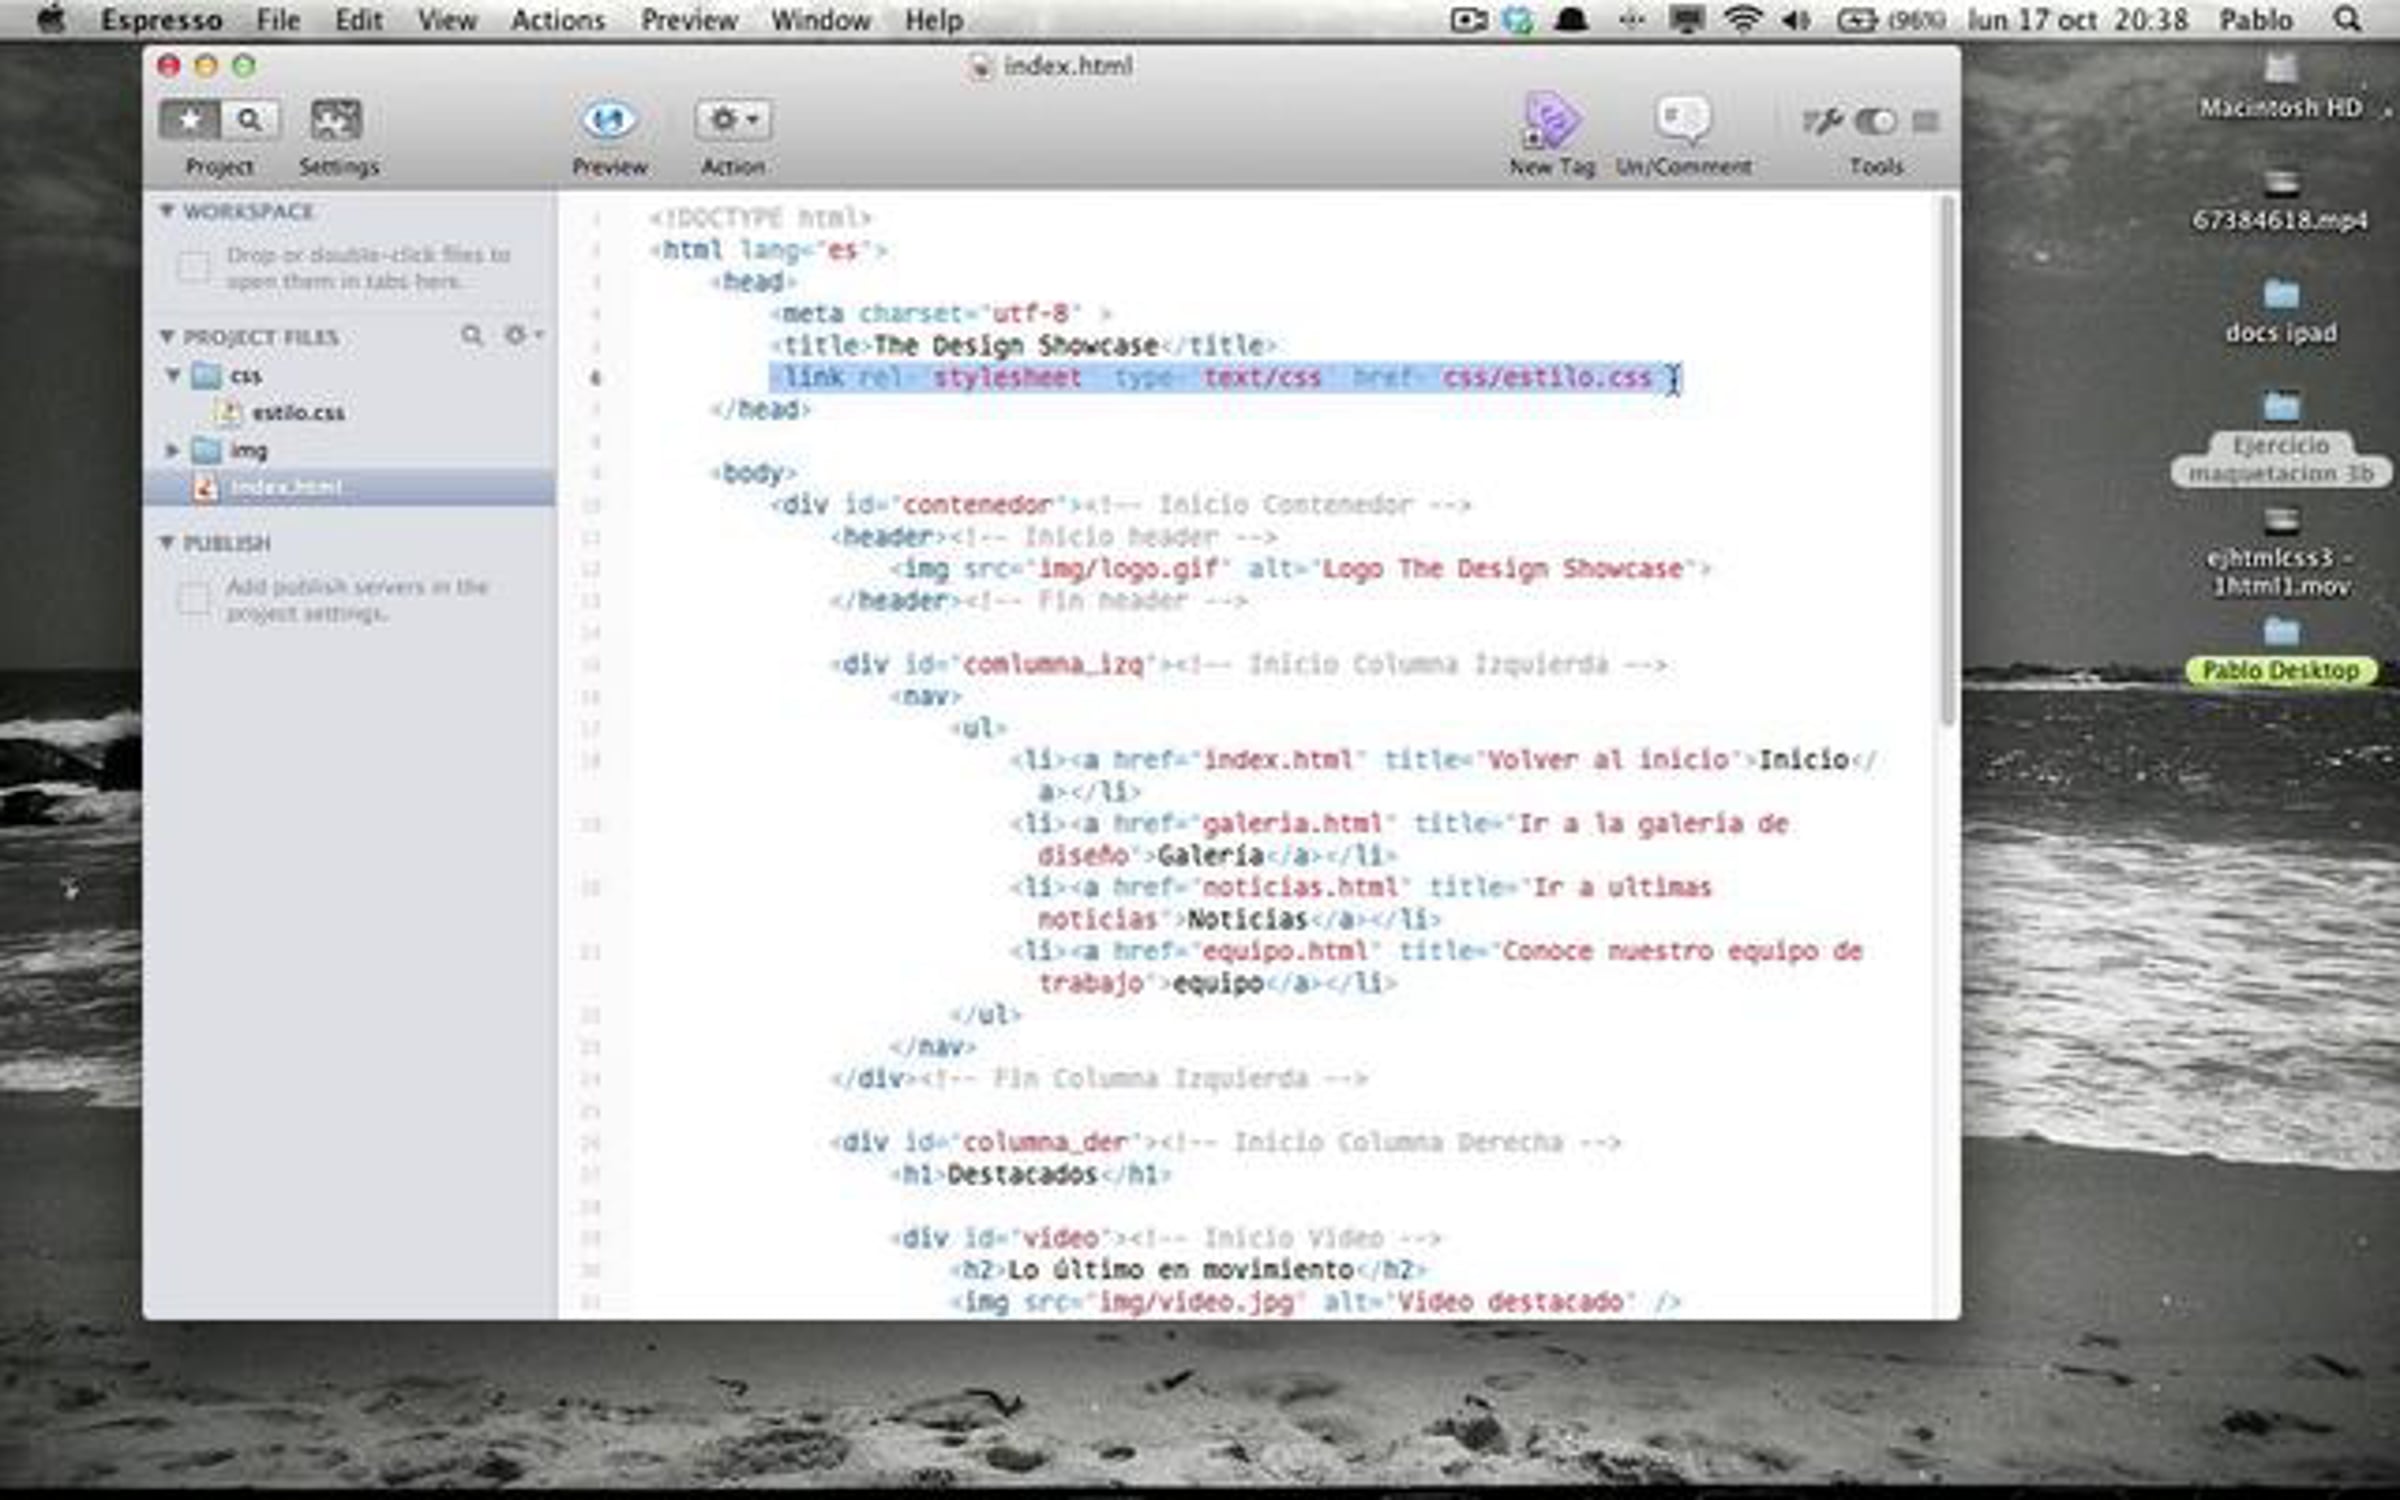Click the New Tag icon
The width and height of the screenshot is (2400, 1500).
coord(1551,121)
